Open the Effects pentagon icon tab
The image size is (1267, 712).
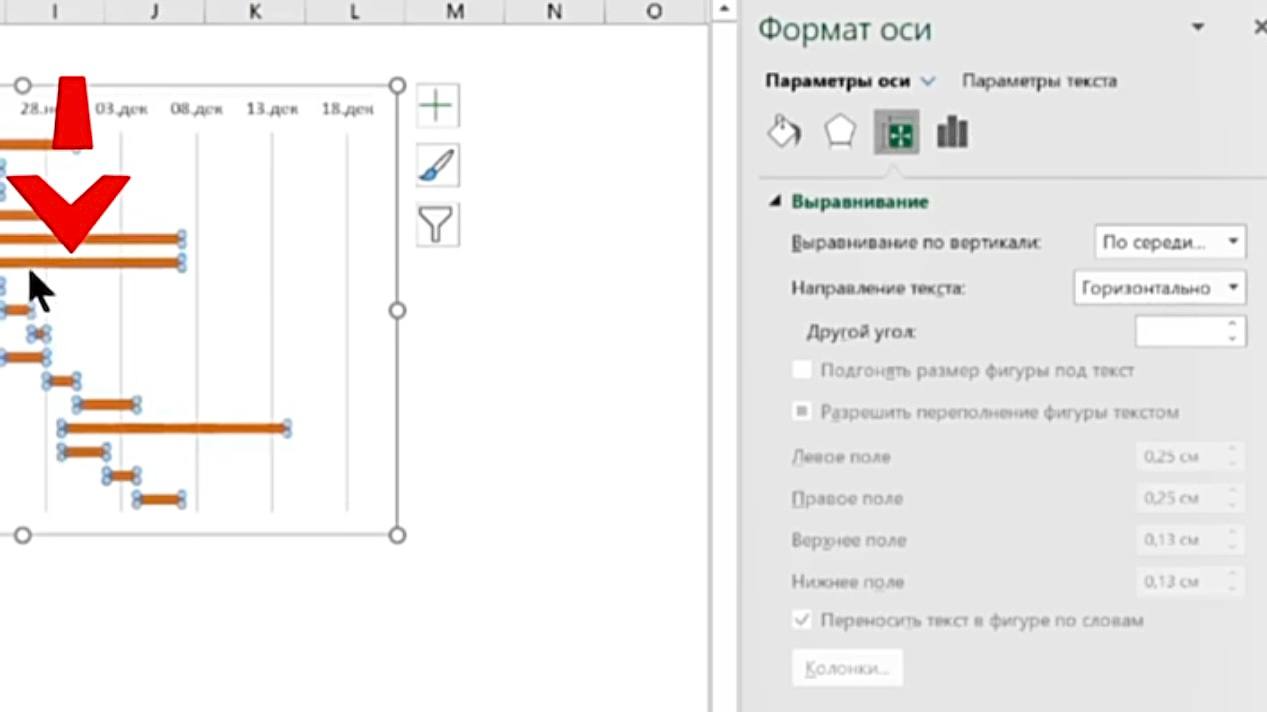pyautogui.click(x=840, y=132)
